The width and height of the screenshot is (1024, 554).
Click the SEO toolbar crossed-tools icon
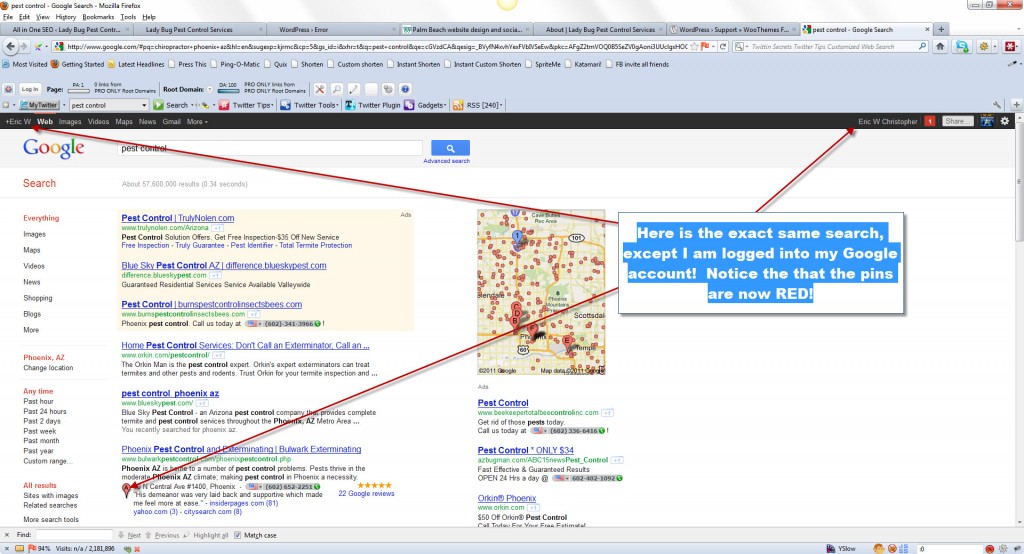(319, 89)
